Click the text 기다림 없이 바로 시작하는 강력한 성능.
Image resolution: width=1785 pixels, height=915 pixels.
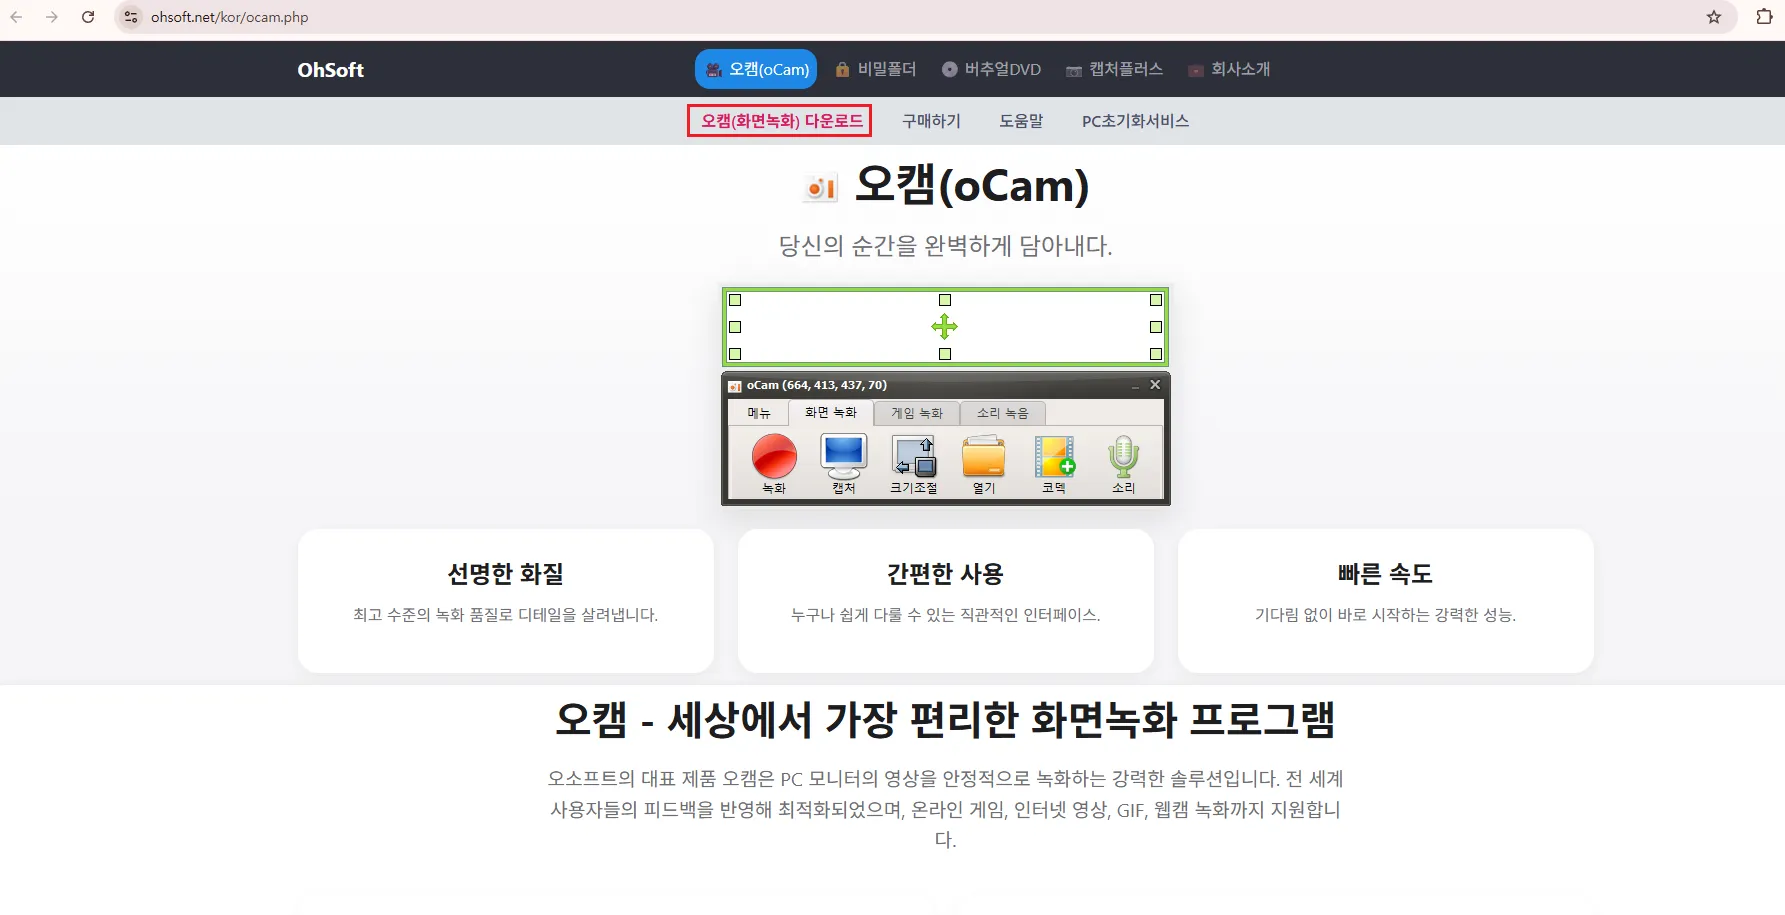click(1386, 615)
